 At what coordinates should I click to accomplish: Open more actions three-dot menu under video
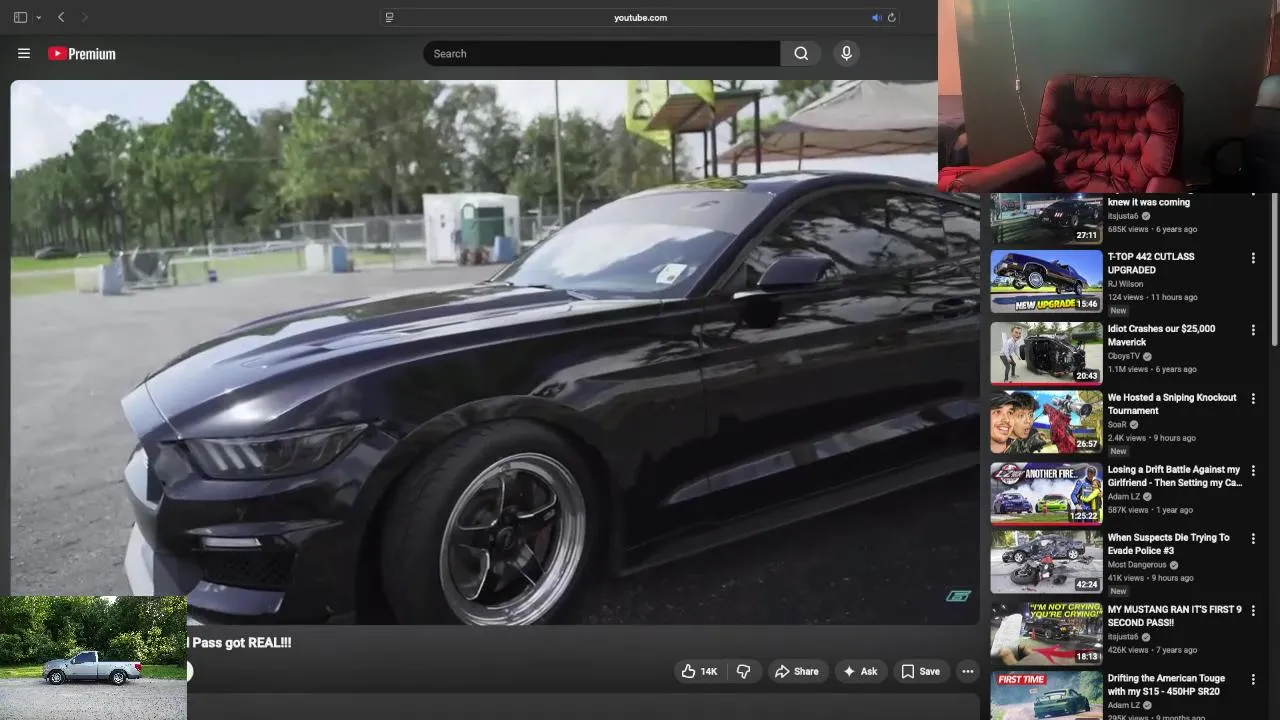pyautogui.click(x=967, y=671)
